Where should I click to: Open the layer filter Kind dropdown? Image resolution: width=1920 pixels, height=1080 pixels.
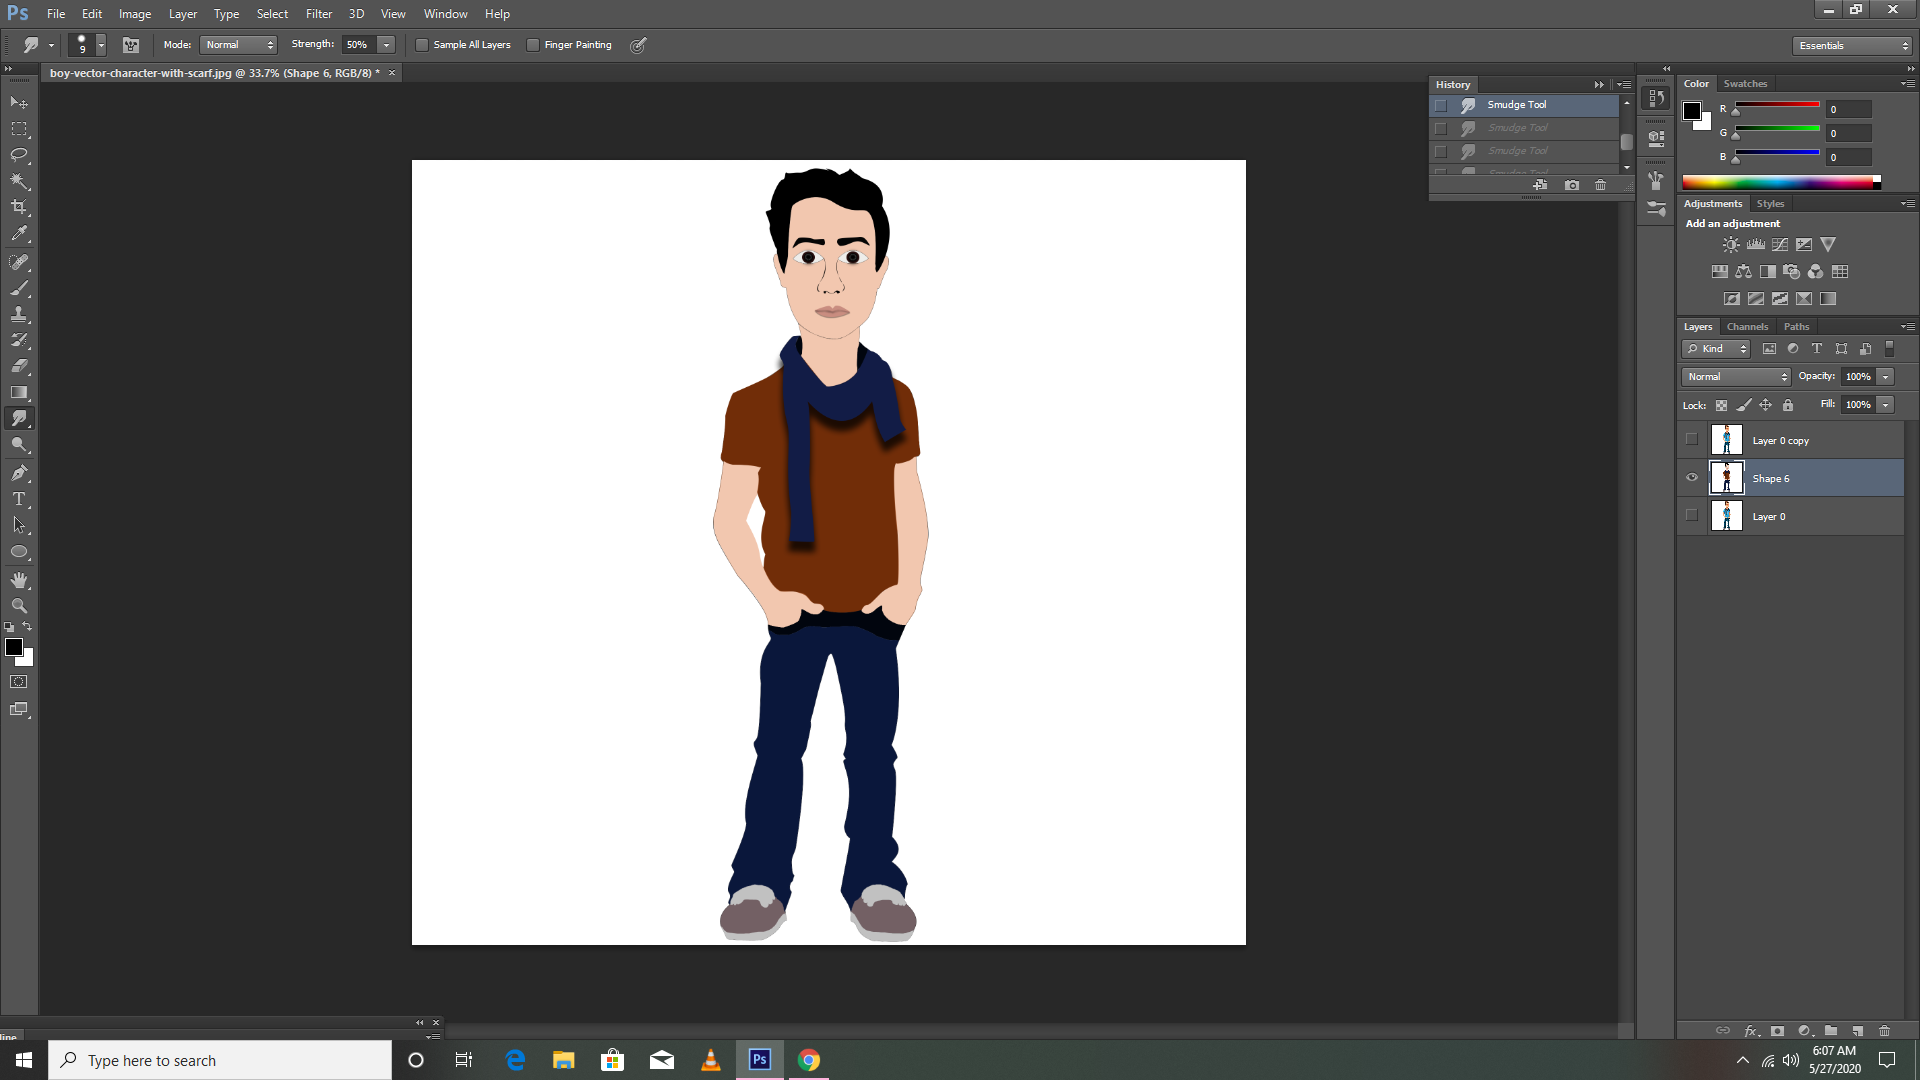click(x=1716, y=349)
